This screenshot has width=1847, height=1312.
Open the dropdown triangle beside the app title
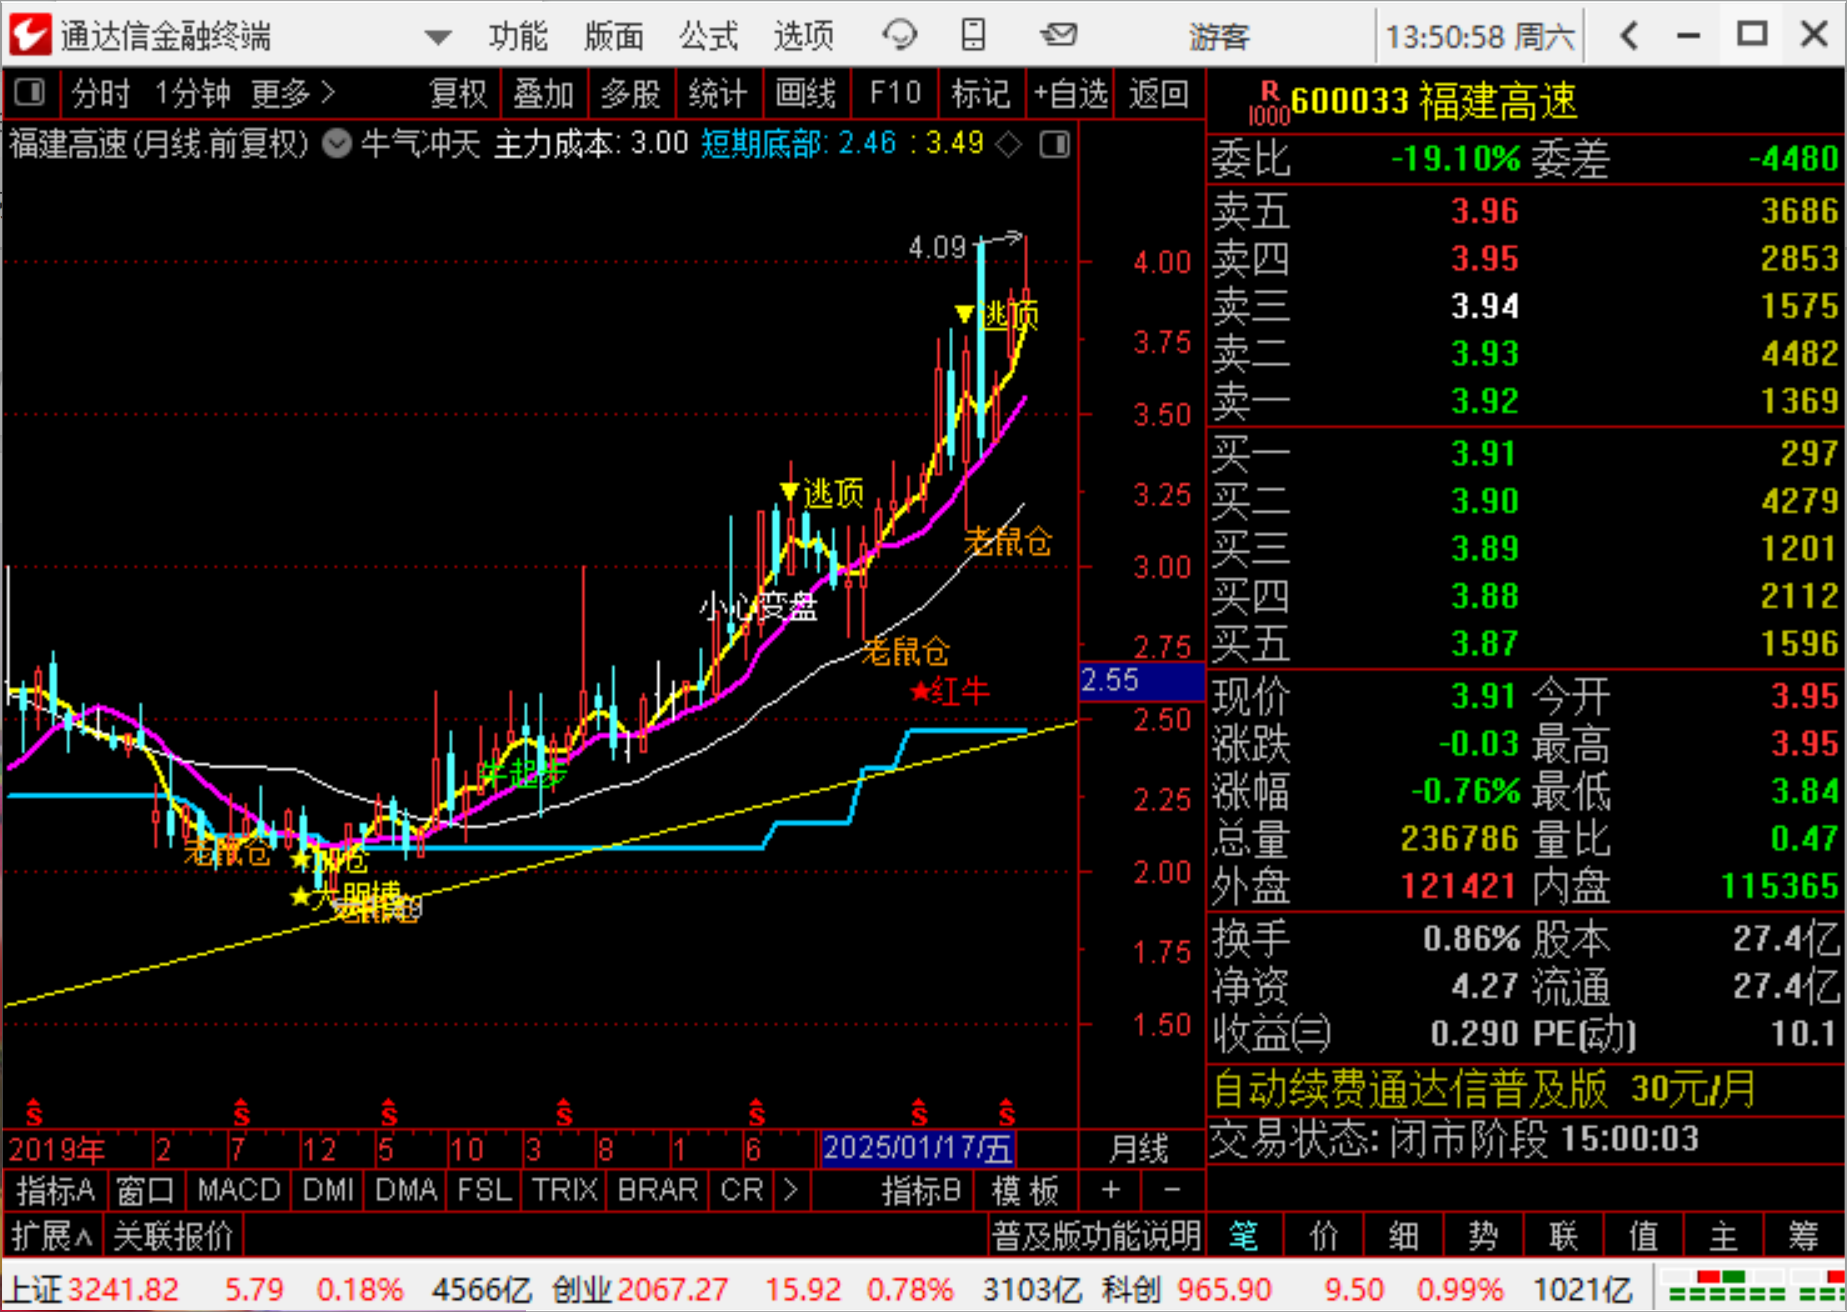[437, 38]
